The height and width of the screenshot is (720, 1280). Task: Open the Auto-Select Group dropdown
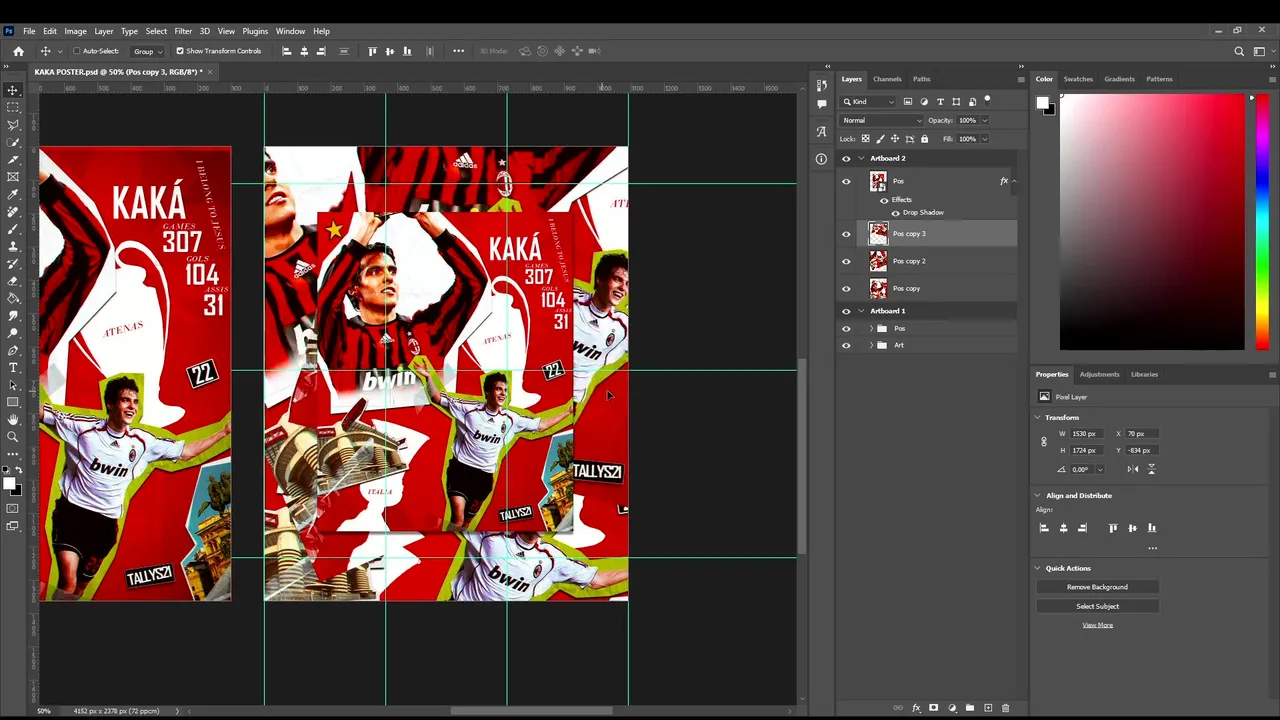coord(148,51)
